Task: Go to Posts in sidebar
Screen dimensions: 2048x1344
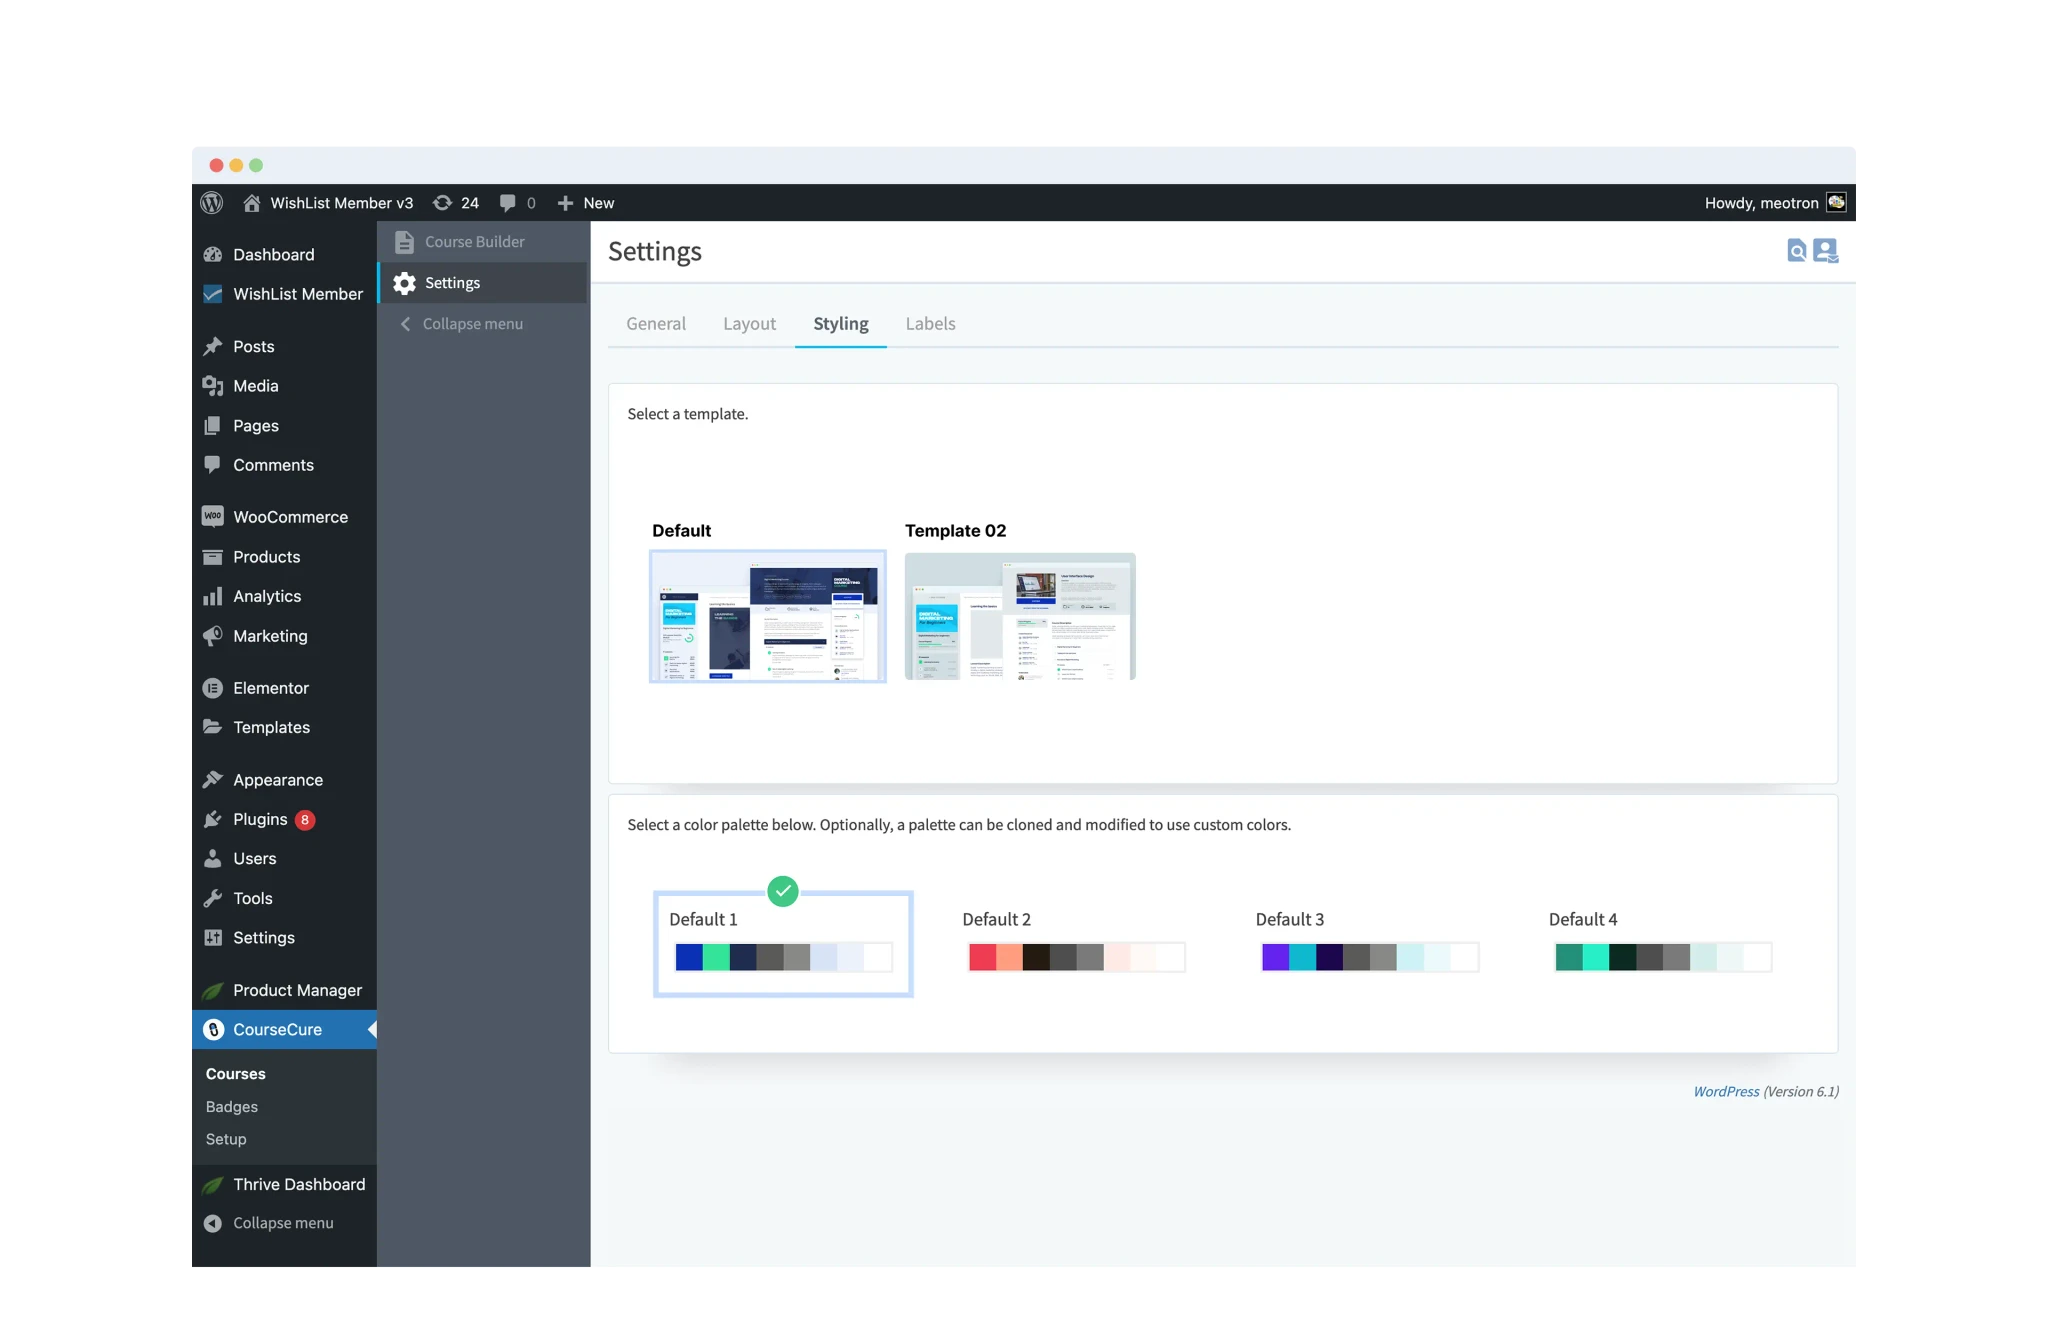Action: click(284, 347)
